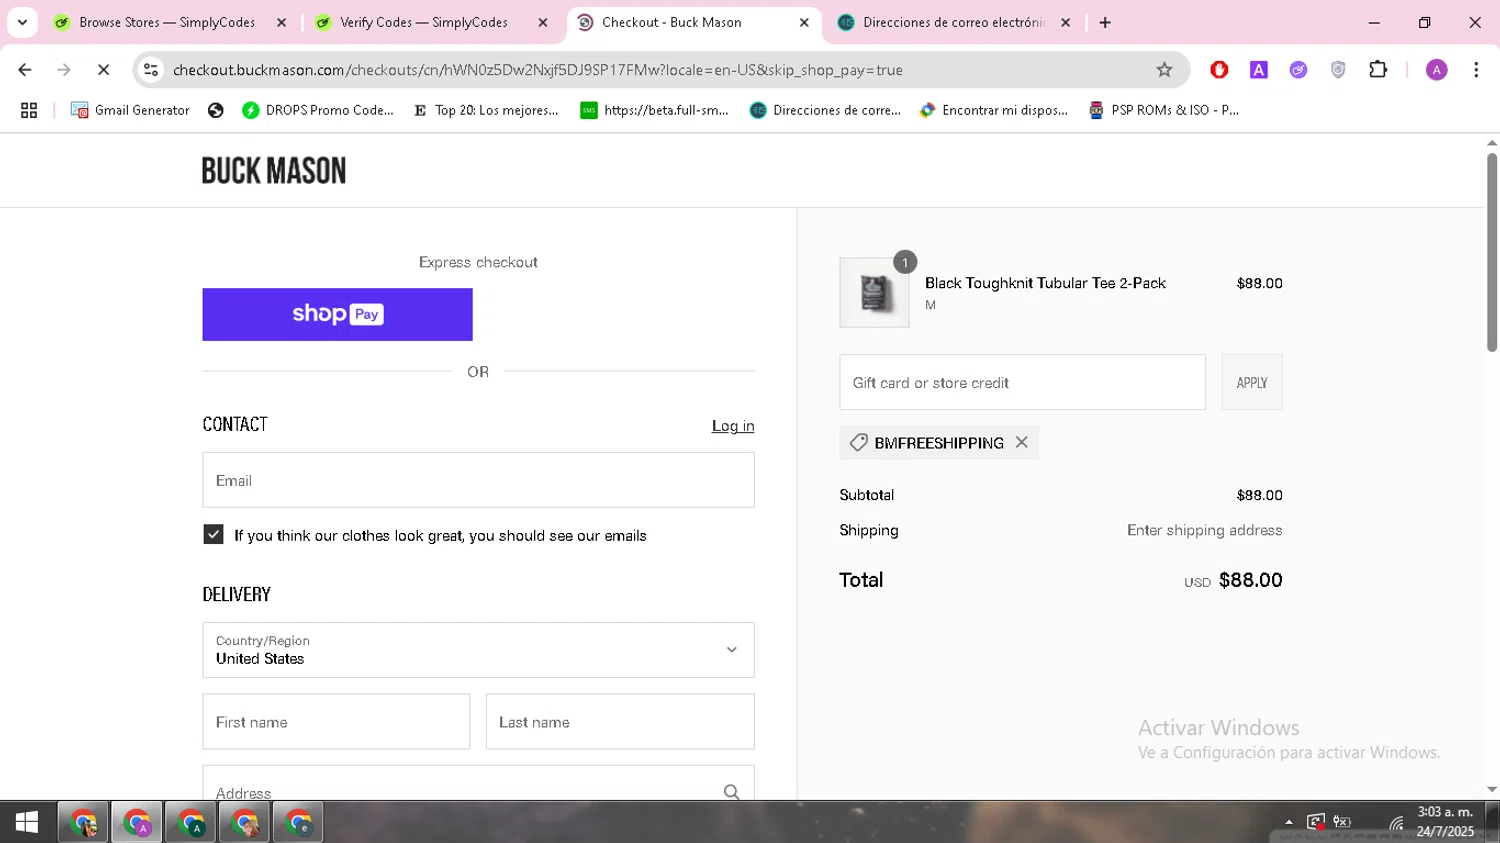Open the Direcciones de corre... bookmark
The height and width of the screenshot is (843, 1500).
click(825, 111)
